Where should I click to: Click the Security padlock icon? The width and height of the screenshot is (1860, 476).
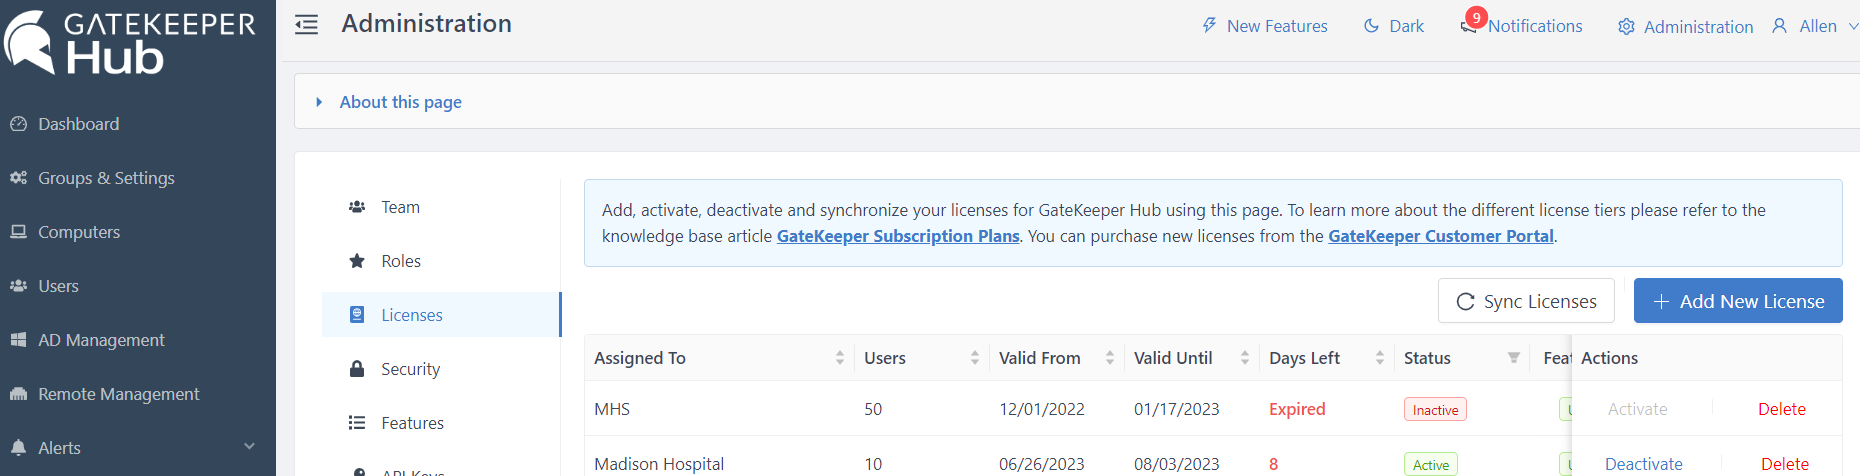coord(357,369)
